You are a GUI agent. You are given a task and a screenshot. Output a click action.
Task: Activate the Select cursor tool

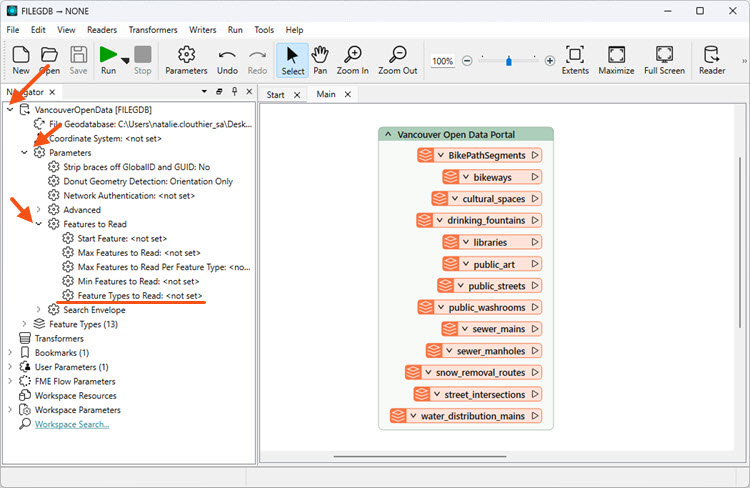(293, 60)
